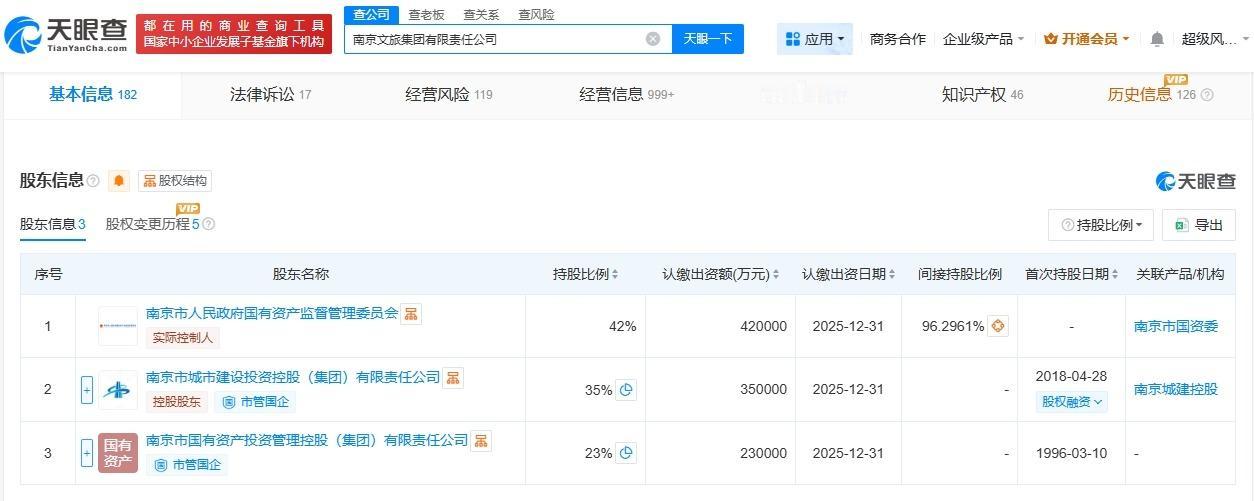
Task: Switch to 查关系 search tab
Action: tap(481, 14)
